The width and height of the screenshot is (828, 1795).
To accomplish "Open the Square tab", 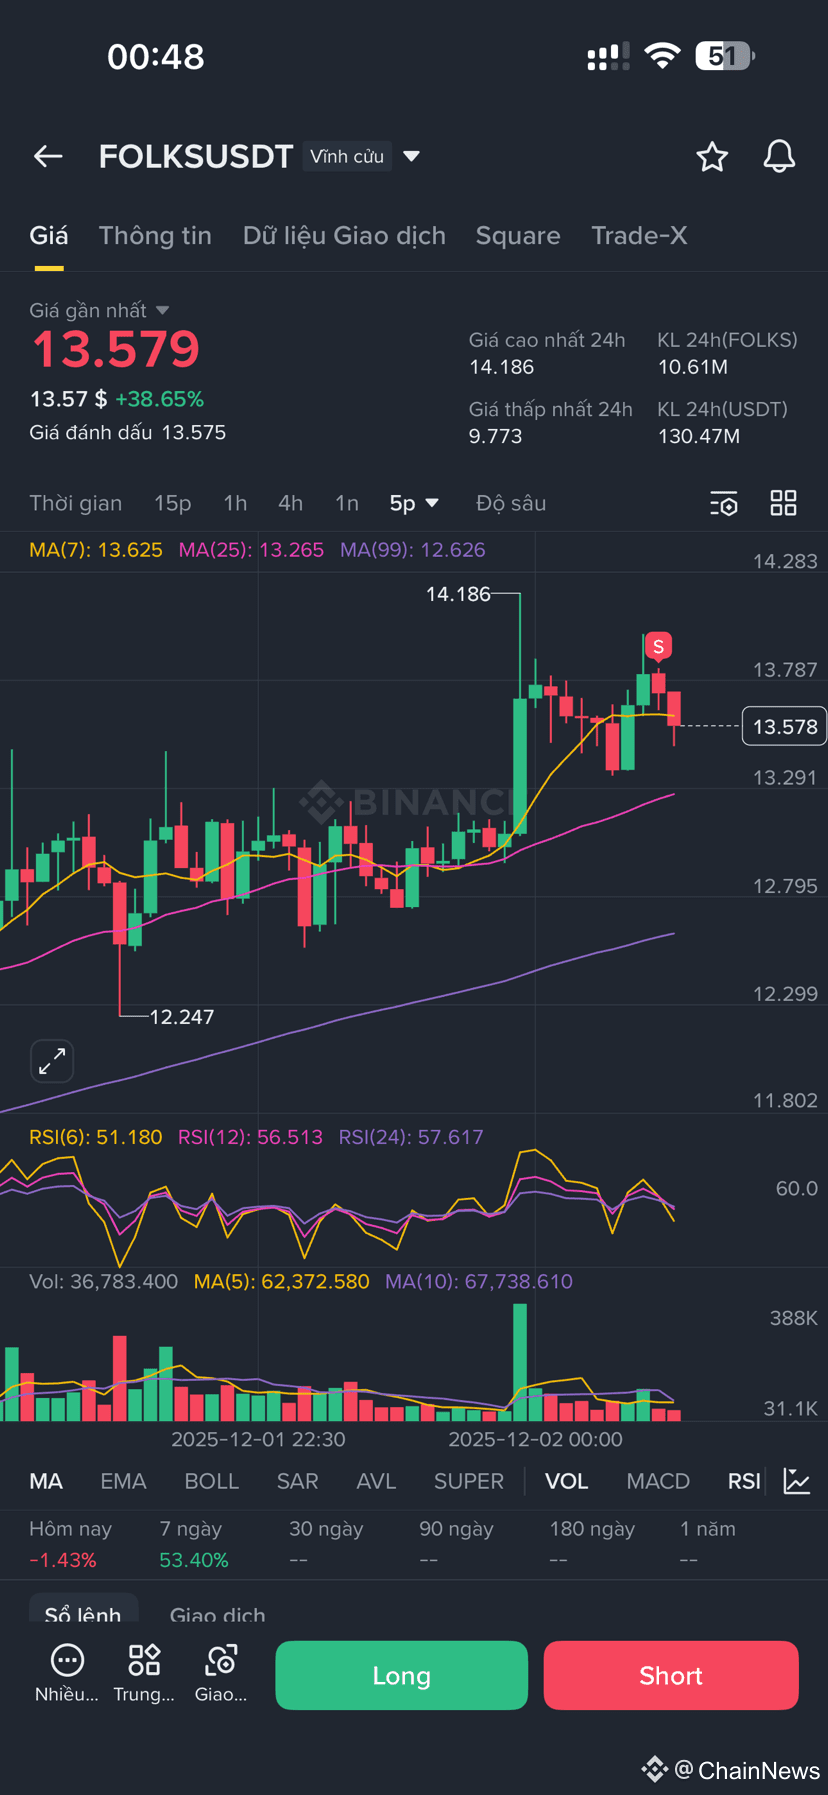I will (518, 236).
